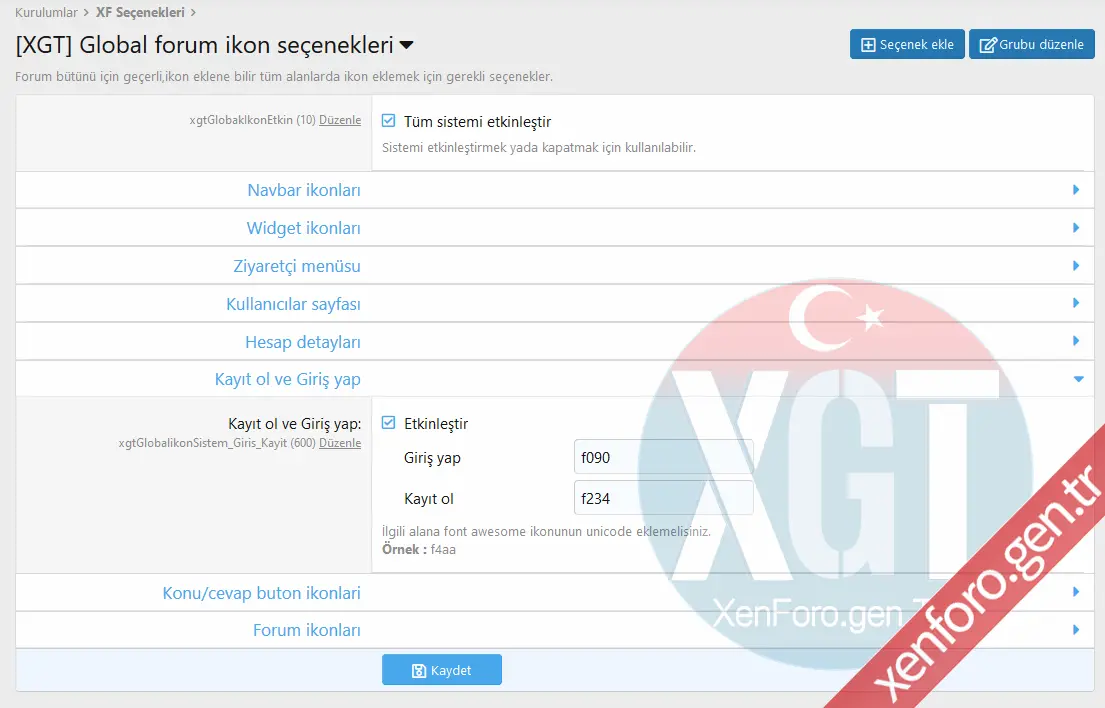Image resolution: width=1105 pixels, height=708 pixels.
Task: Click the xgtGlobalikonSistem_Giris_Kayit (600) option ID text
Action: pos(217,443)
